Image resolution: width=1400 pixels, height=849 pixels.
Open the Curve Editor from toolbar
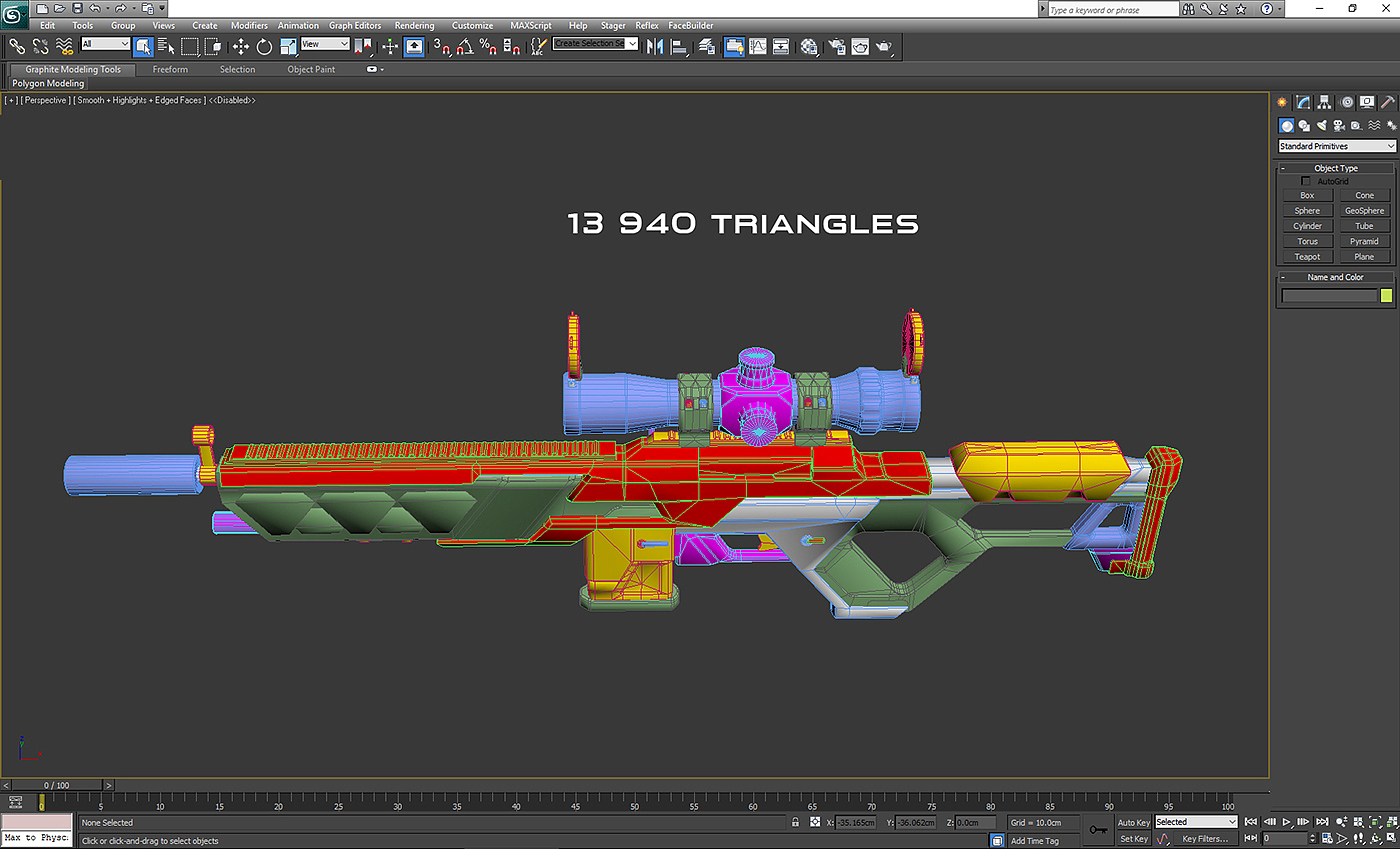[x=758, y=46]
